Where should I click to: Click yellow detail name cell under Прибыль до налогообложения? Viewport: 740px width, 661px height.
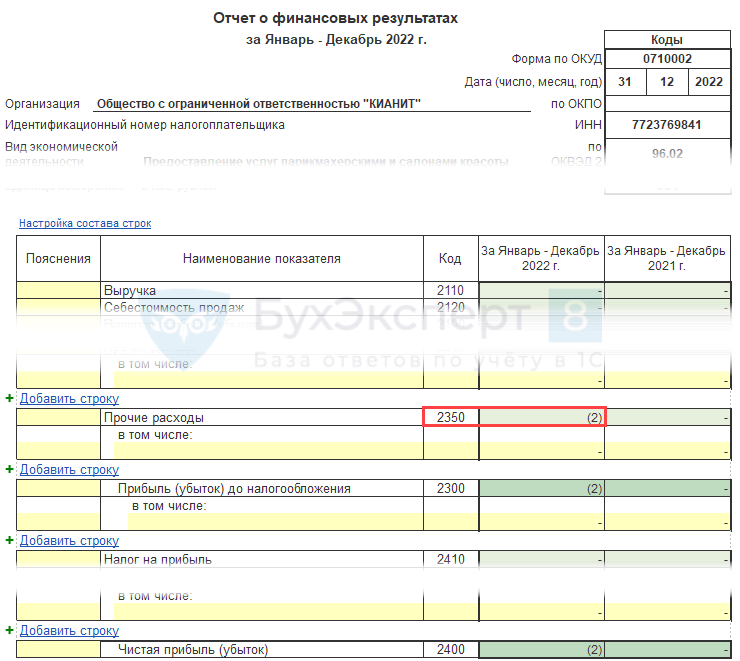[x=275, y=522]
